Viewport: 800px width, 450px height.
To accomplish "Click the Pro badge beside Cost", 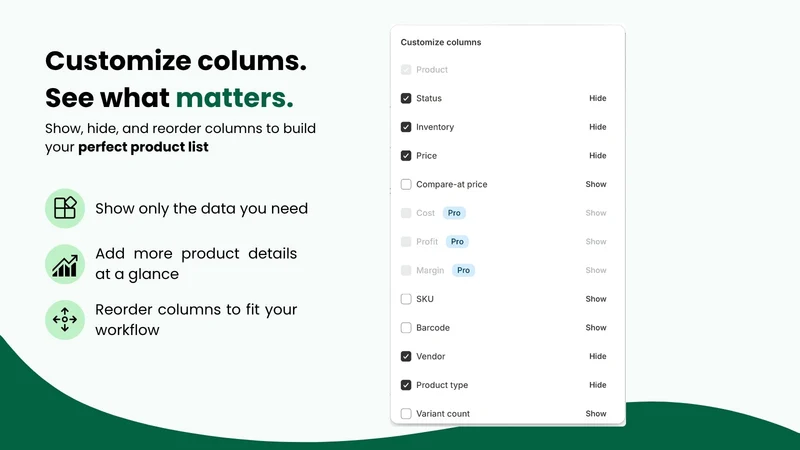I will click(x=454, y=213).
